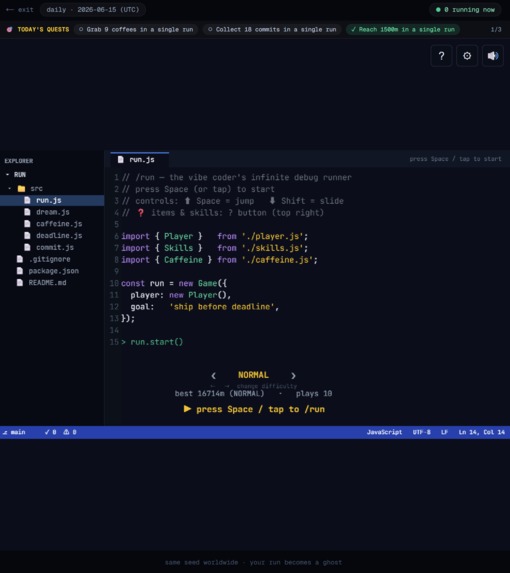Start the game via press Space / tap to /run

254,409
